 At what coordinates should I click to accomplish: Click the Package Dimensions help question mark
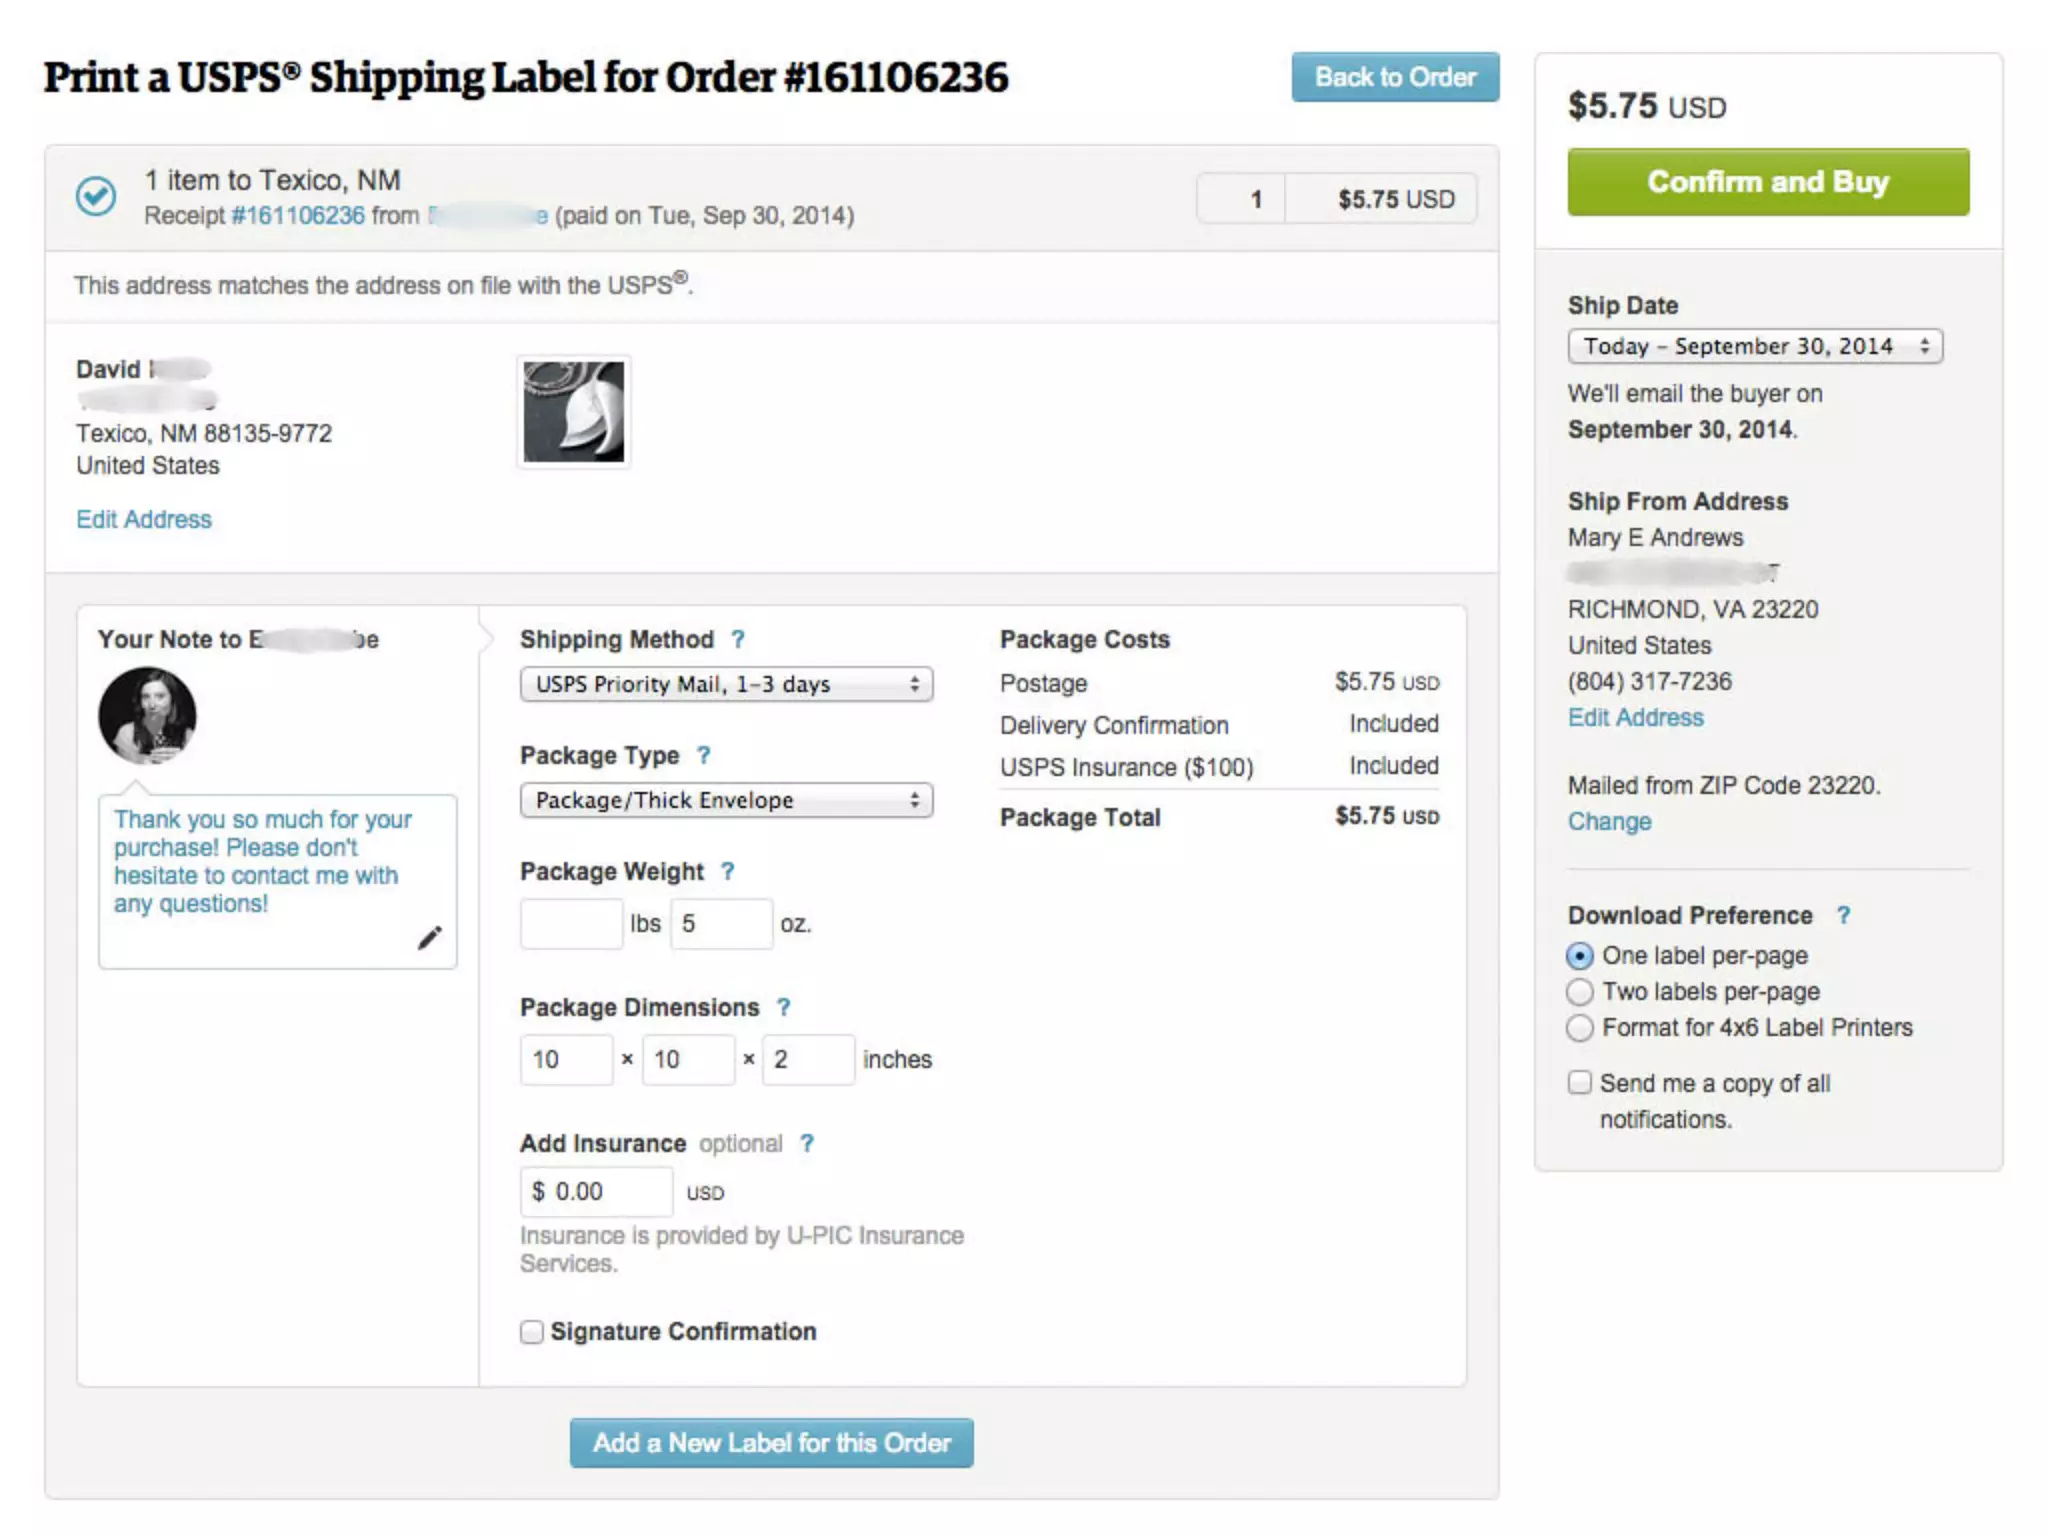coord(784,1007)
